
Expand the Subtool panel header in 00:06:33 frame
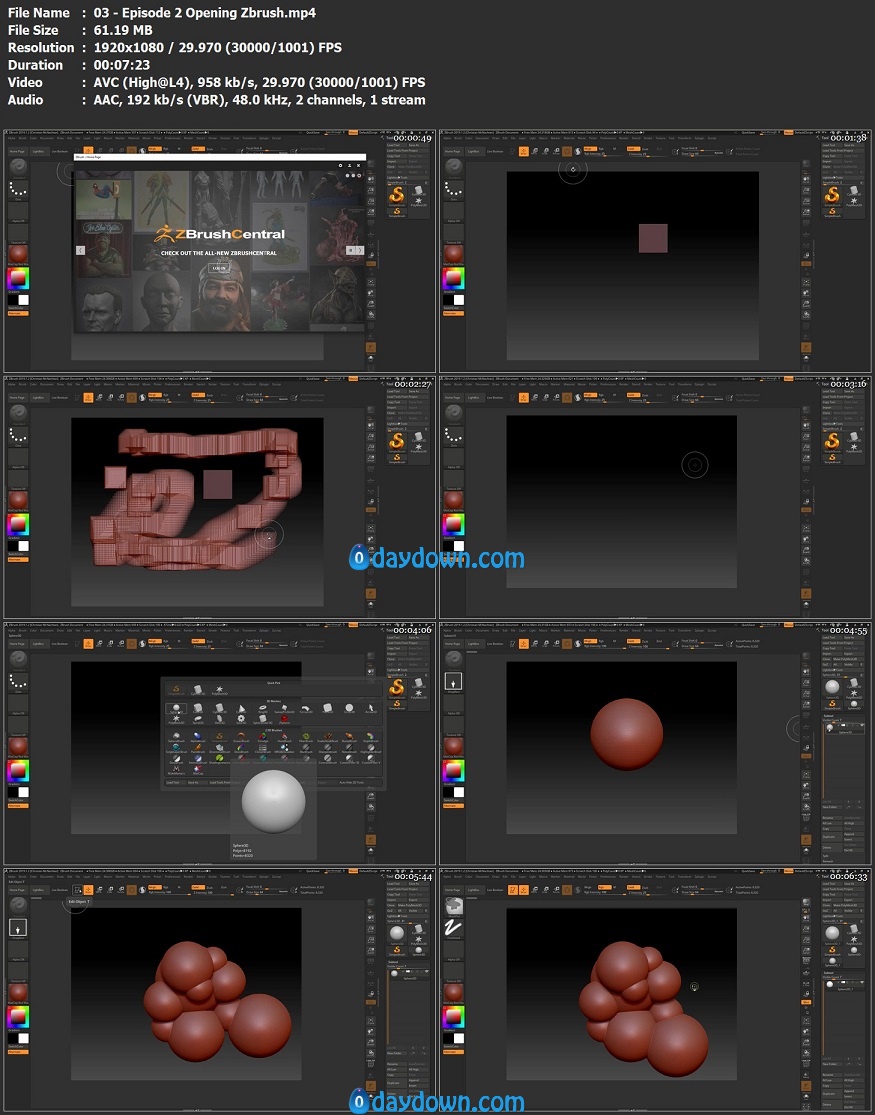(x=828, y=975)
